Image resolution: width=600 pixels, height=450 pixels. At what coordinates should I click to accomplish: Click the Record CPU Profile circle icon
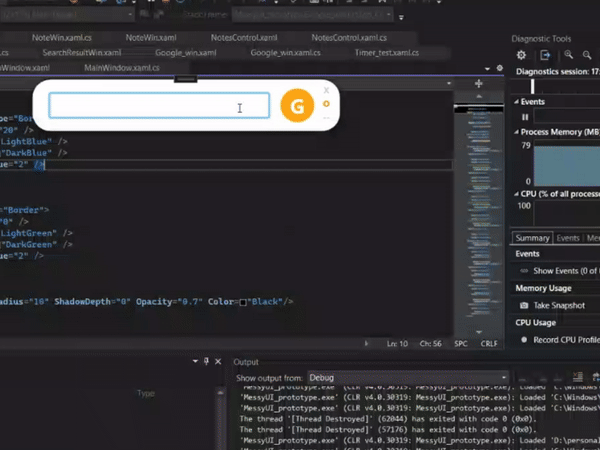(524, 340)
